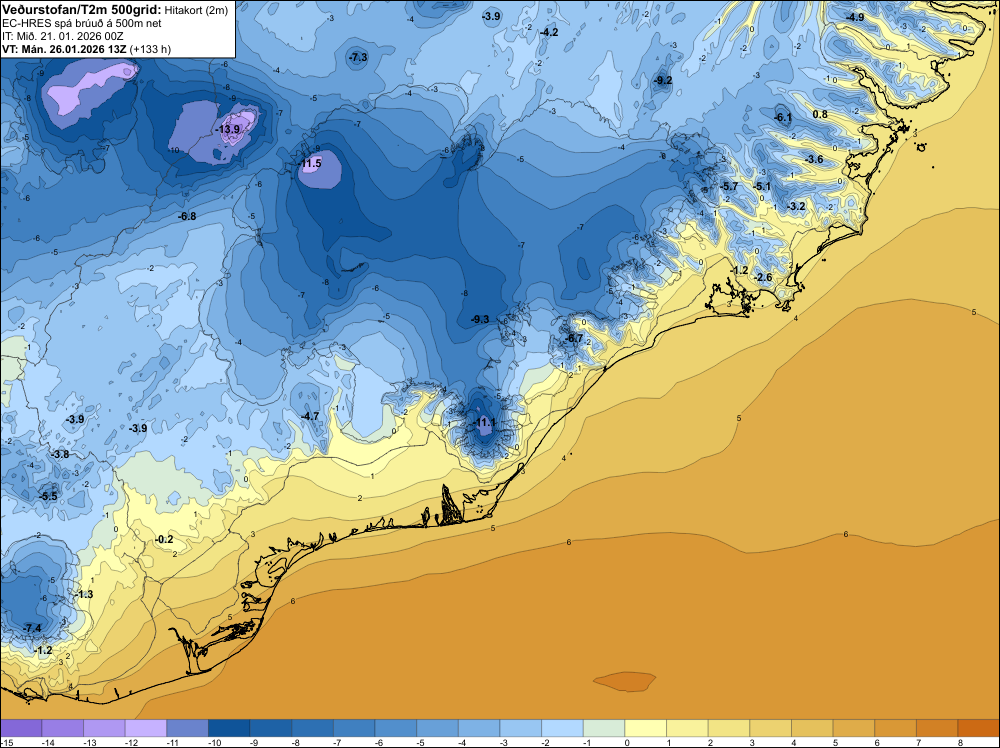
Task: Click the legend swatch labeled 3
Action: (770, 729)
